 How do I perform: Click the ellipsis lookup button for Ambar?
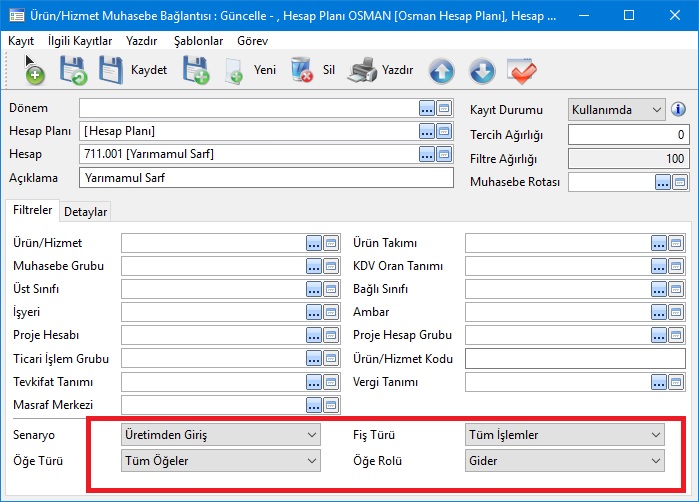[658, 313]
